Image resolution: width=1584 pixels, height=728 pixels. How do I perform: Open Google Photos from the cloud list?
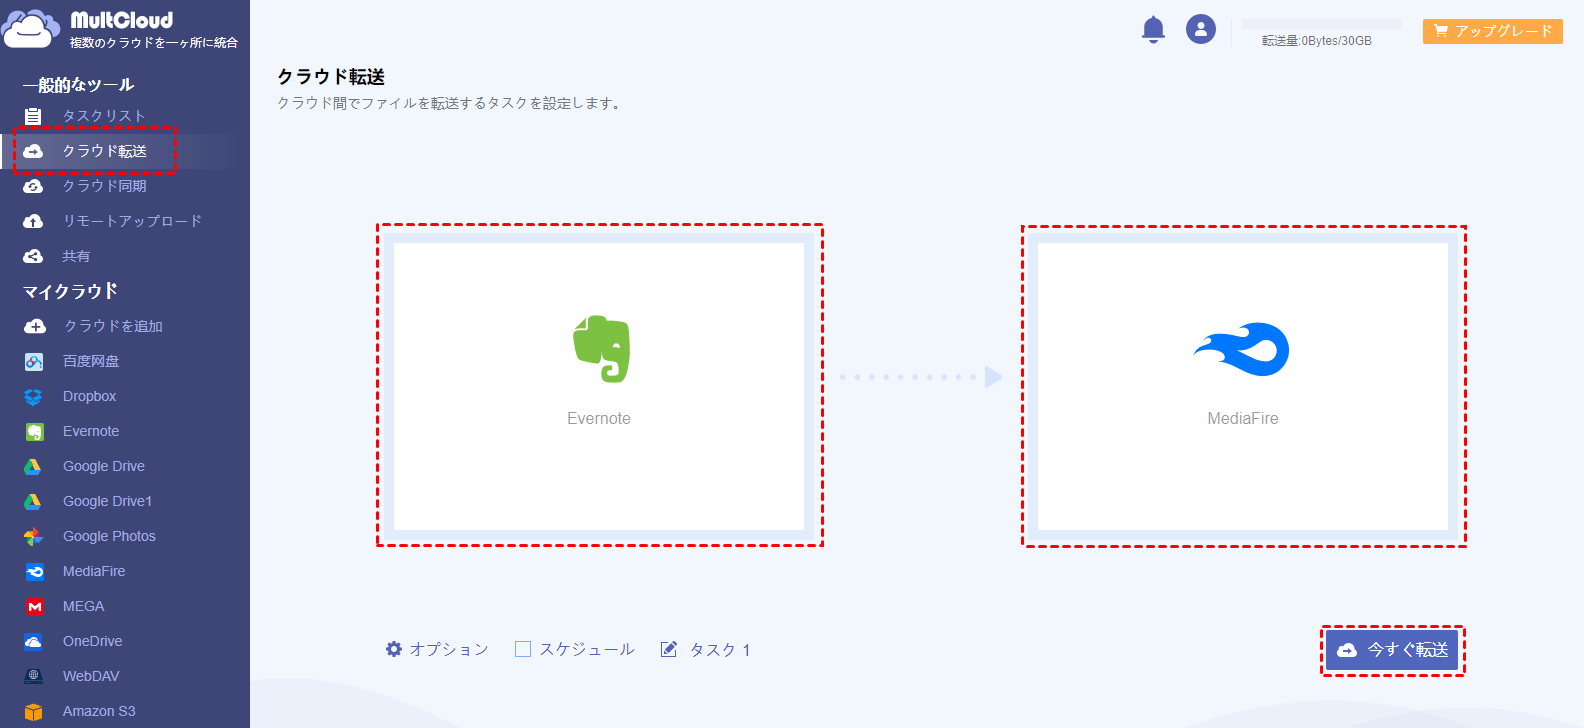(109, 536)
